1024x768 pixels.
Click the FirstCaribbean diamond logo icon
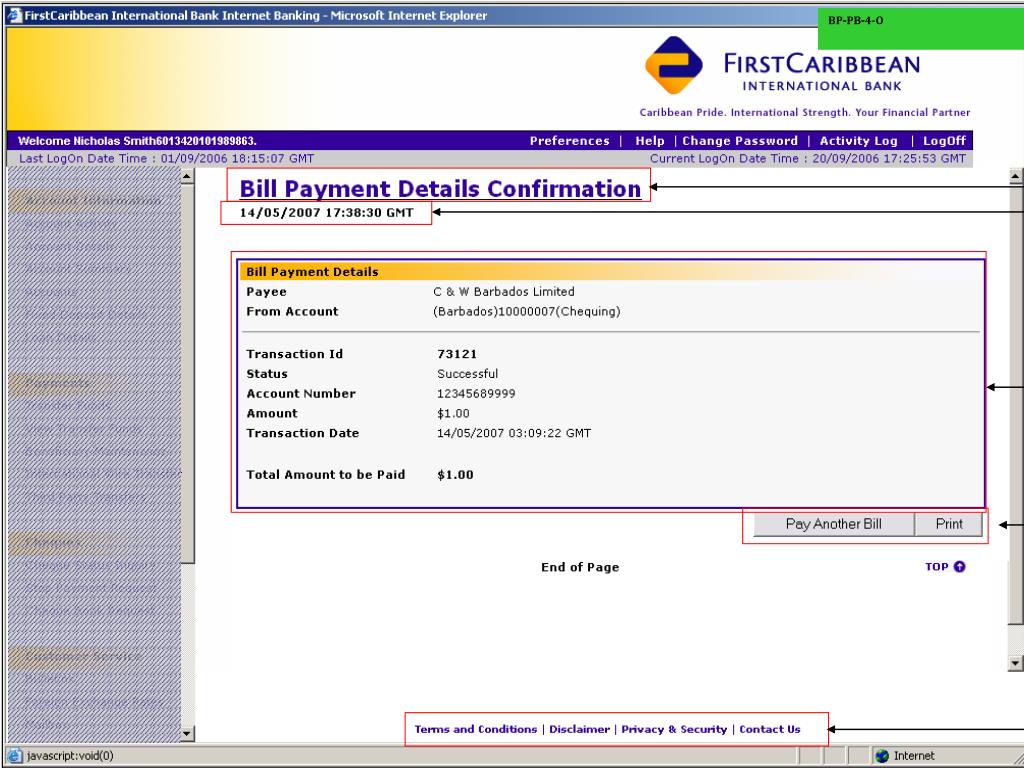tap(673, 65)
